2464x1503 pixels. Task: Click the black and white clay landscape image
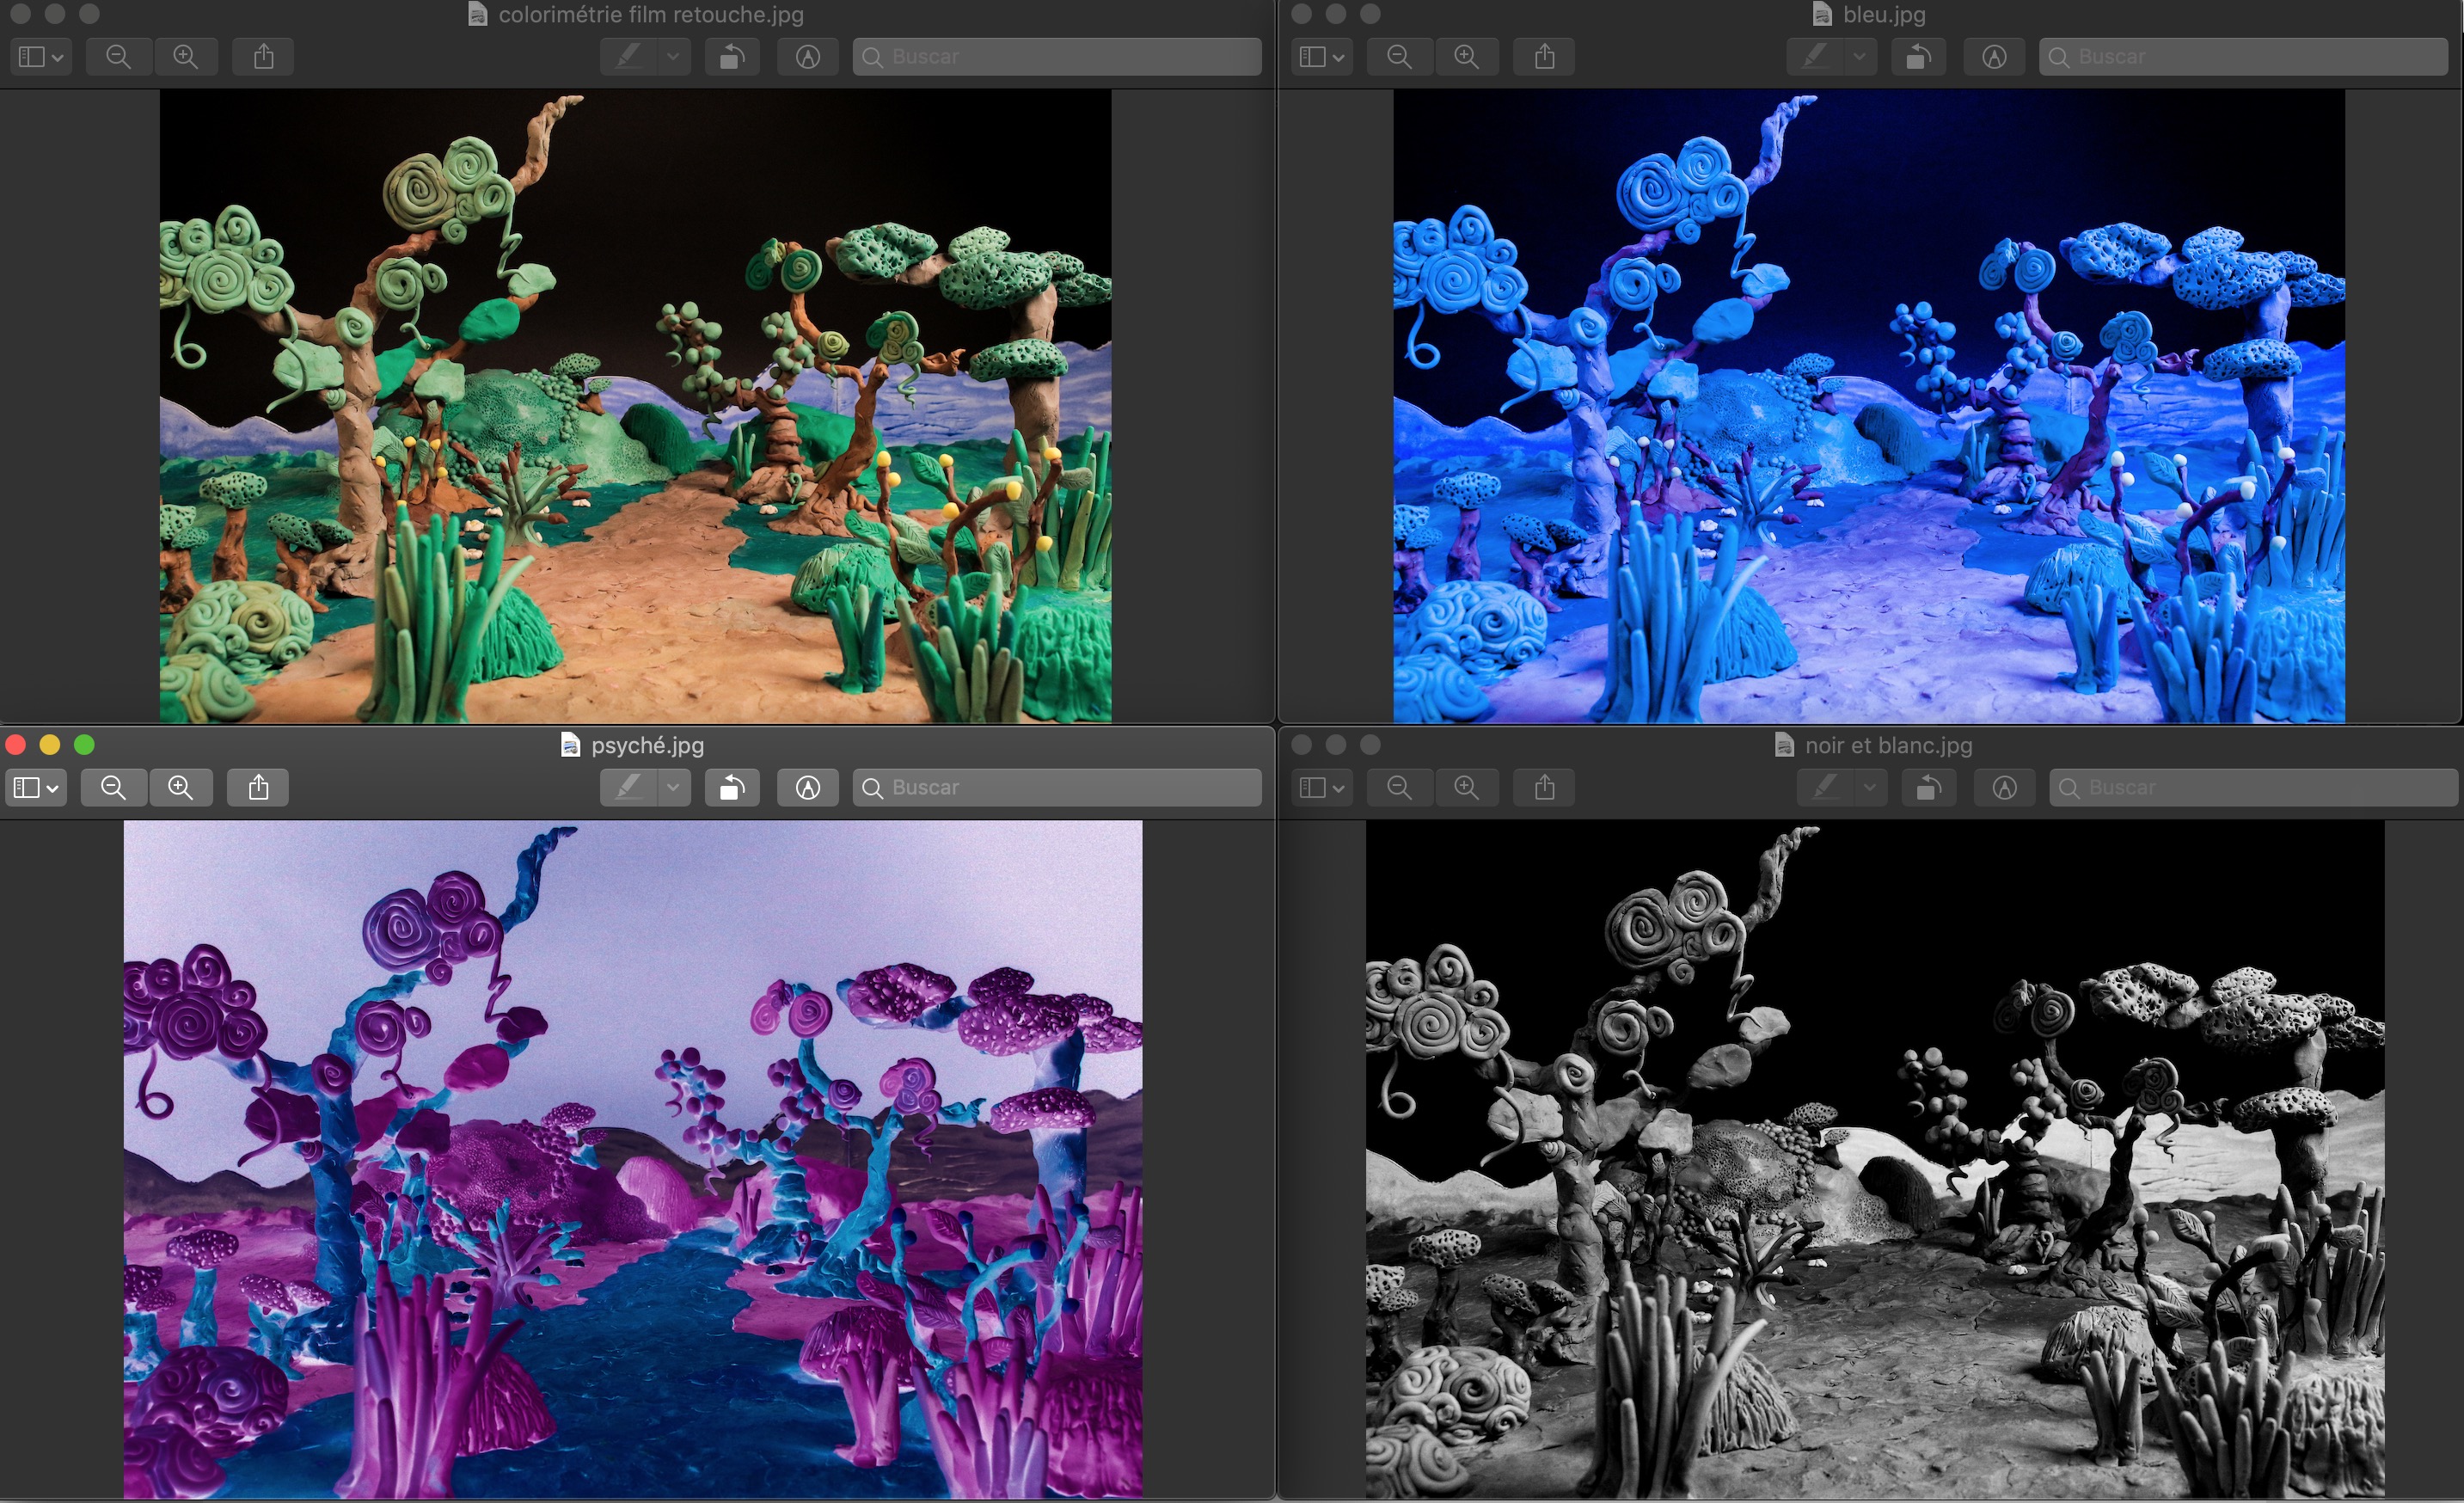(1874, 1159)
